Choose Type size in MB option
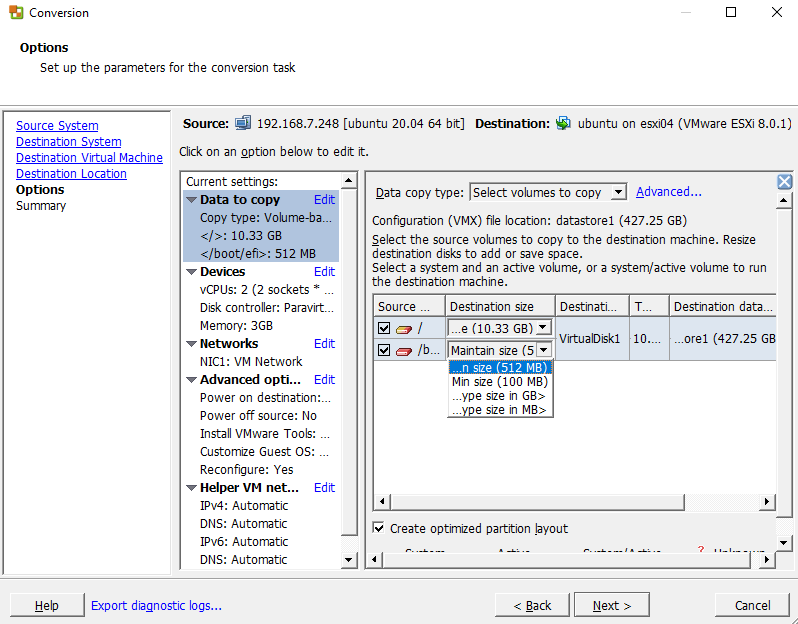This screenshot has height=624, width=798. (500, 410)
